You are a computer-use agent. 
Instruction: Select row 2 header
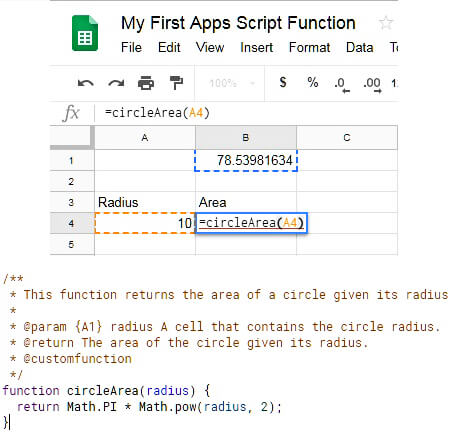(x=72, y=181)
